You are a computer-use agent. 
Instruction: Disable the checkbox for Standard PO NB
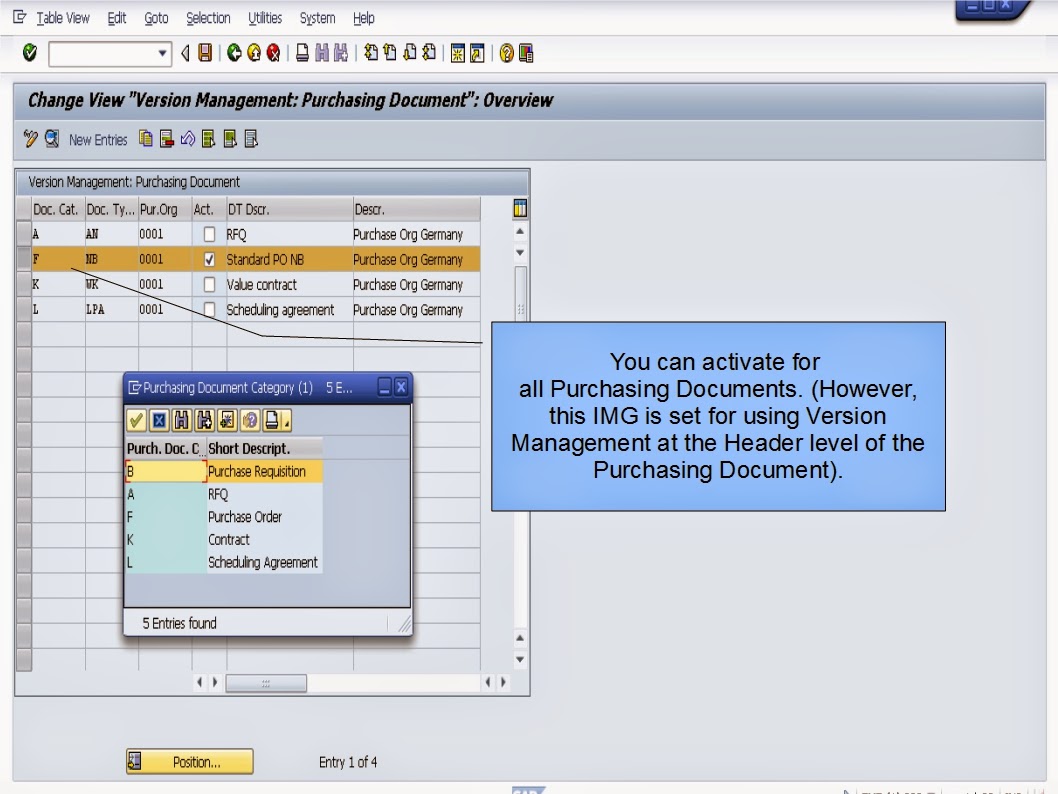[207, 259]
